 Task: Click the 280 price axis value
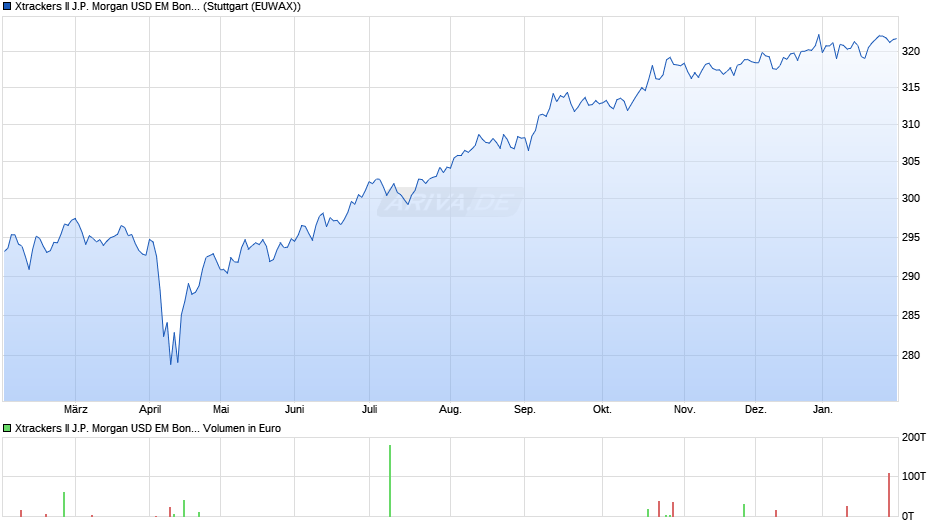point(911,356)
